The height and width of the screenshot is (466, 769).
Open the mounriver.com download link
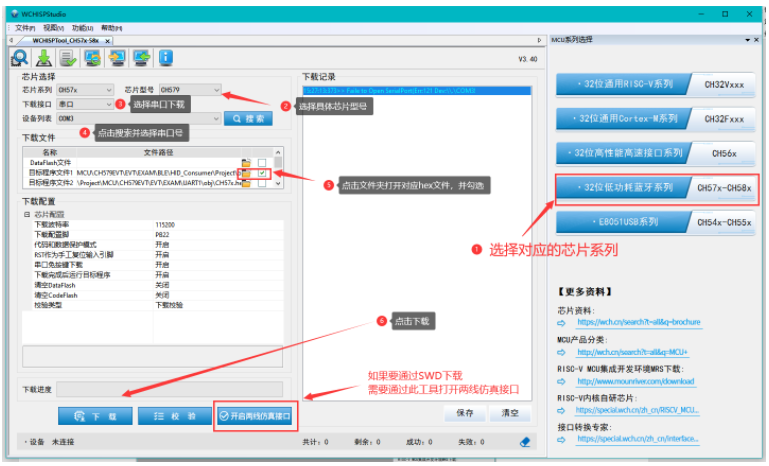(636, 381)
